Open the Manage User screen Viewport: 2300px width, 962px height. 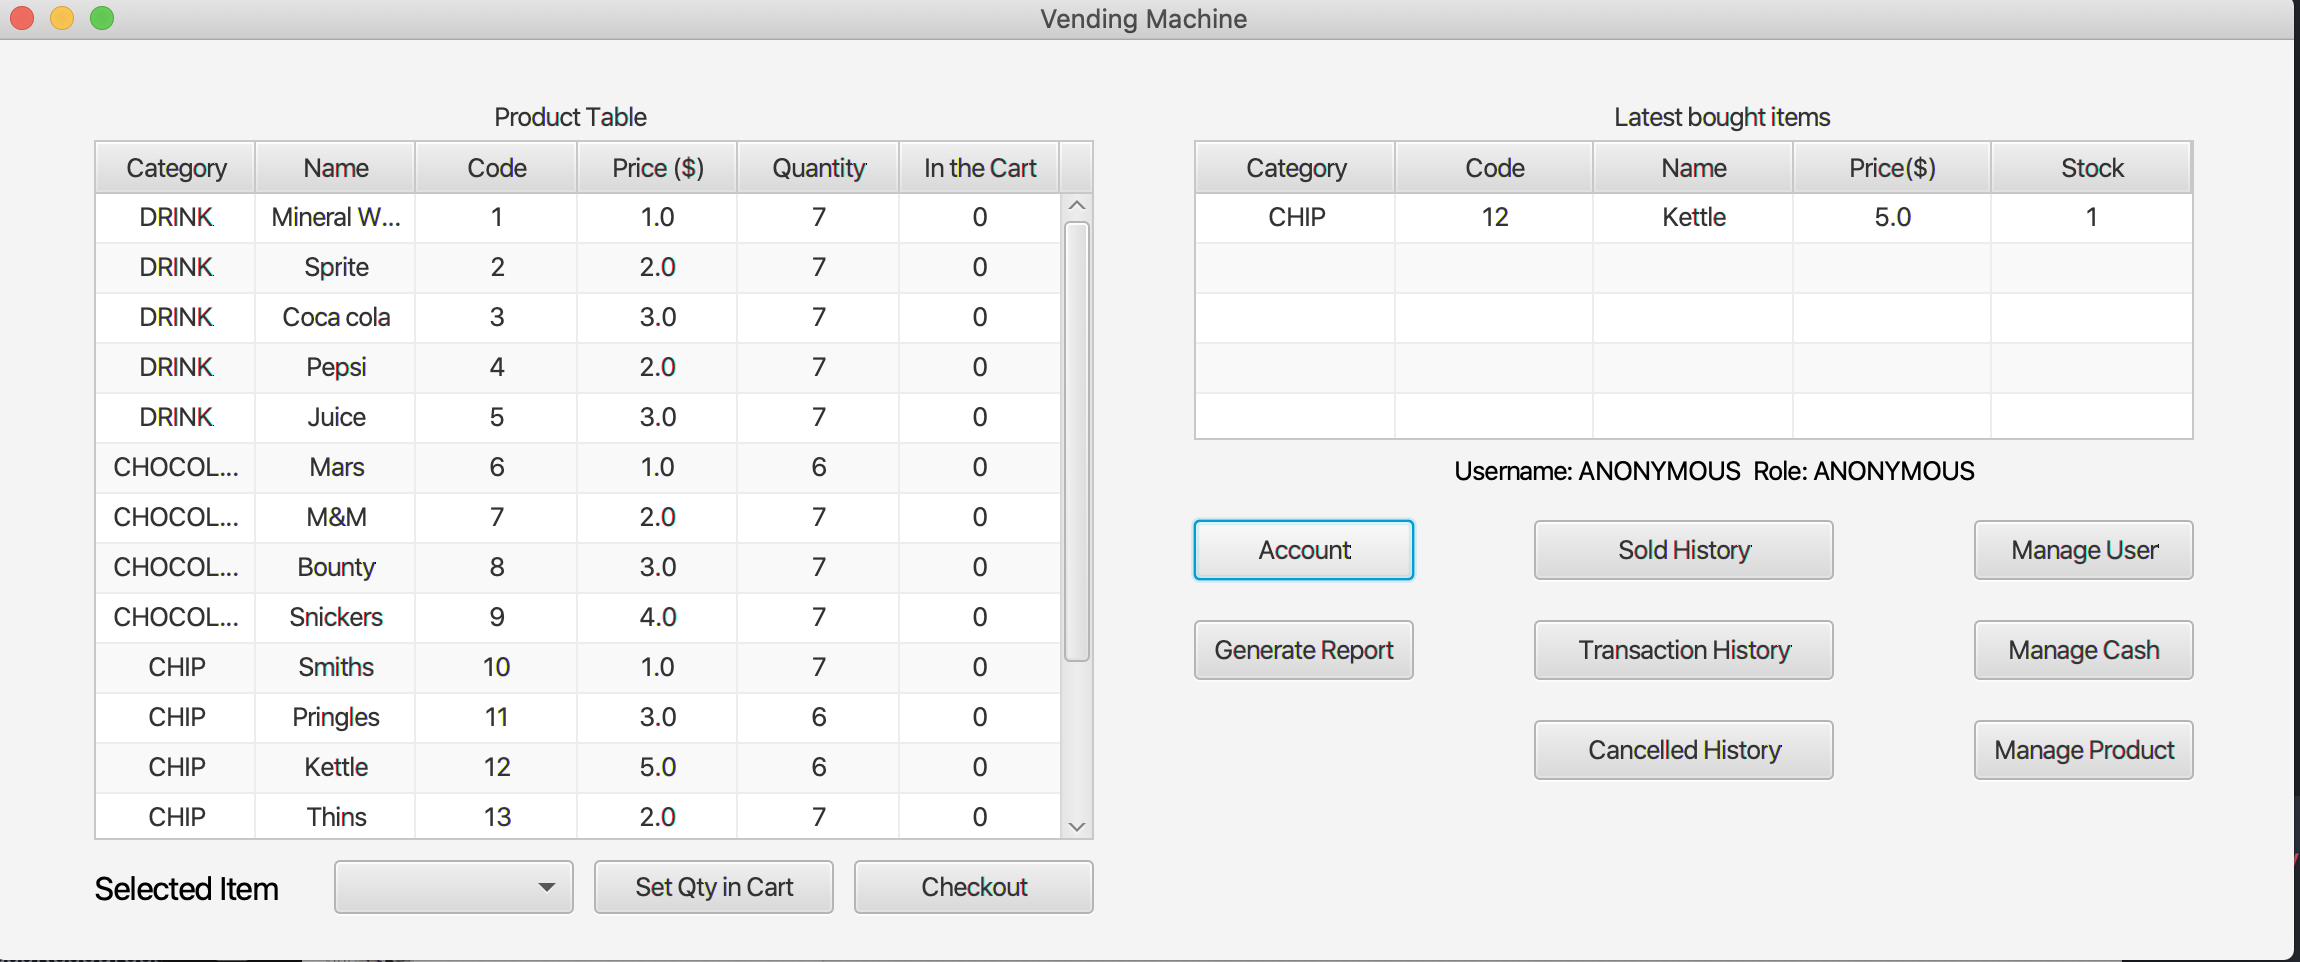pos(2083,550)
